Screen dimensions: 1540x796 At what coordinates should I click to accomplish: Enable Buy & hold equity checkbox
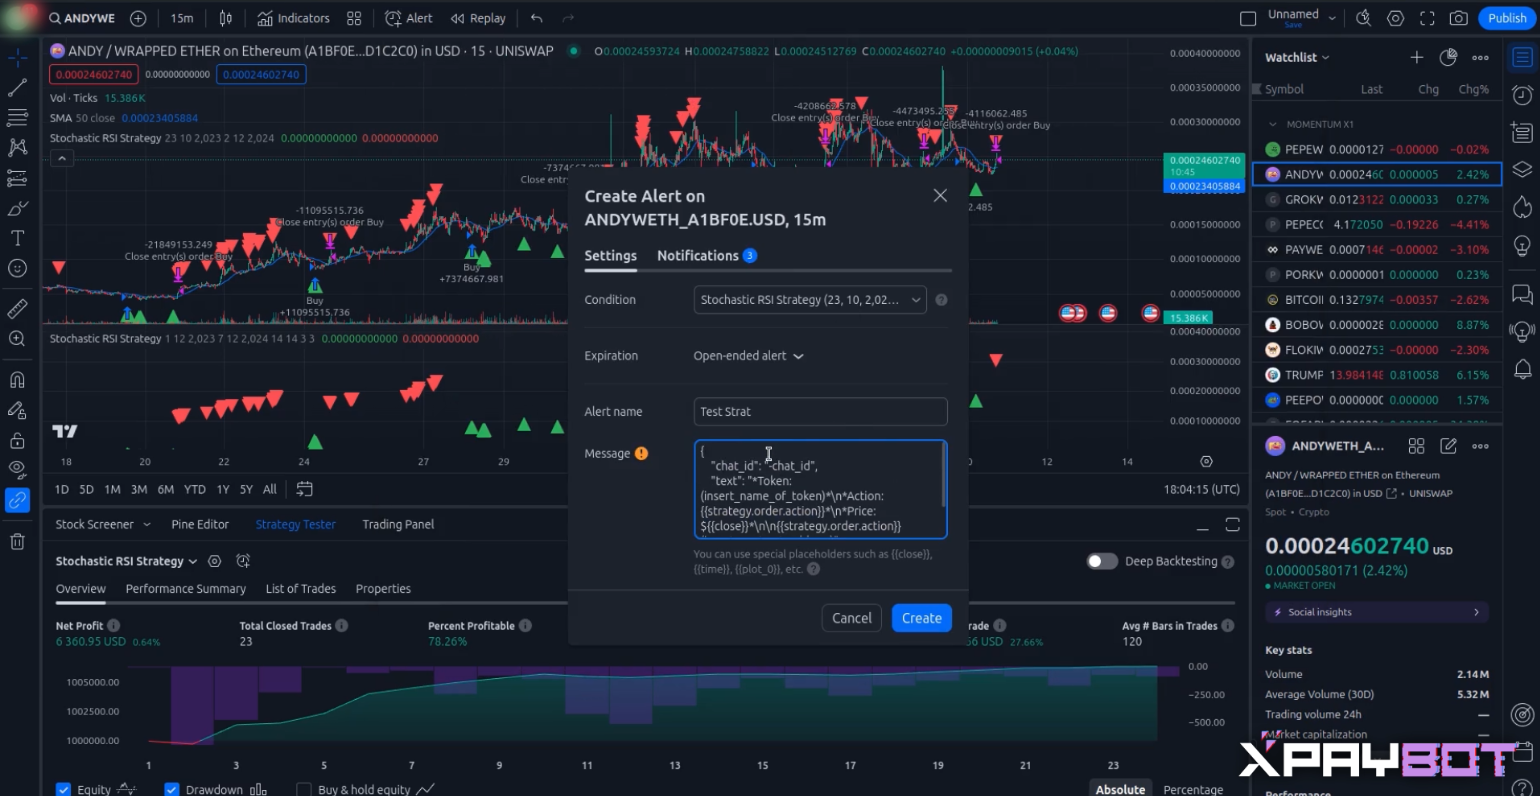(x=304, y=789)
